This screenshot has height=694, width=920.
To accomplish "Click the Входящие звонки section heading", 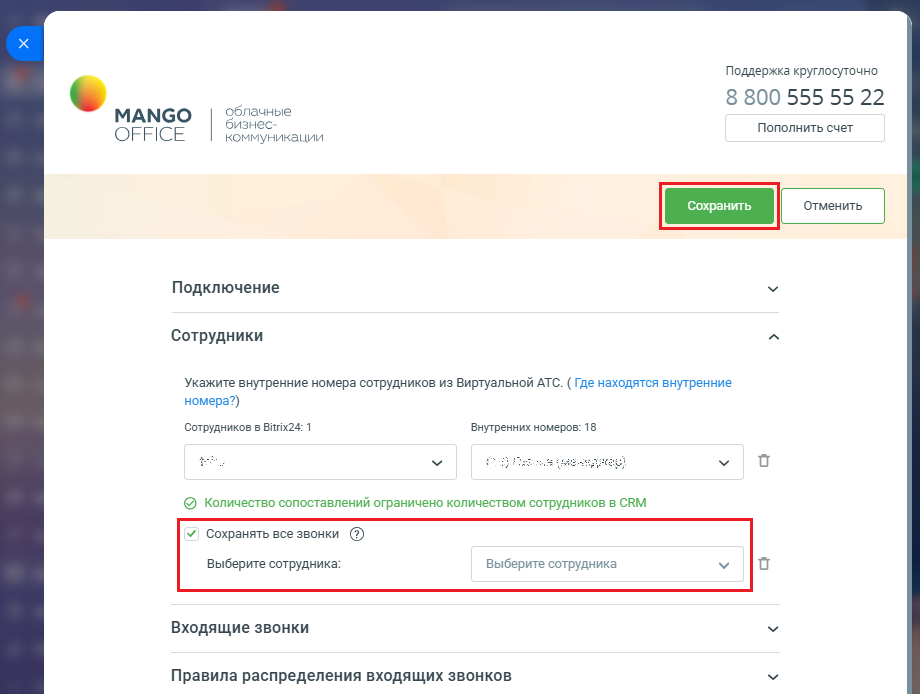I will (x=240, y=628).
